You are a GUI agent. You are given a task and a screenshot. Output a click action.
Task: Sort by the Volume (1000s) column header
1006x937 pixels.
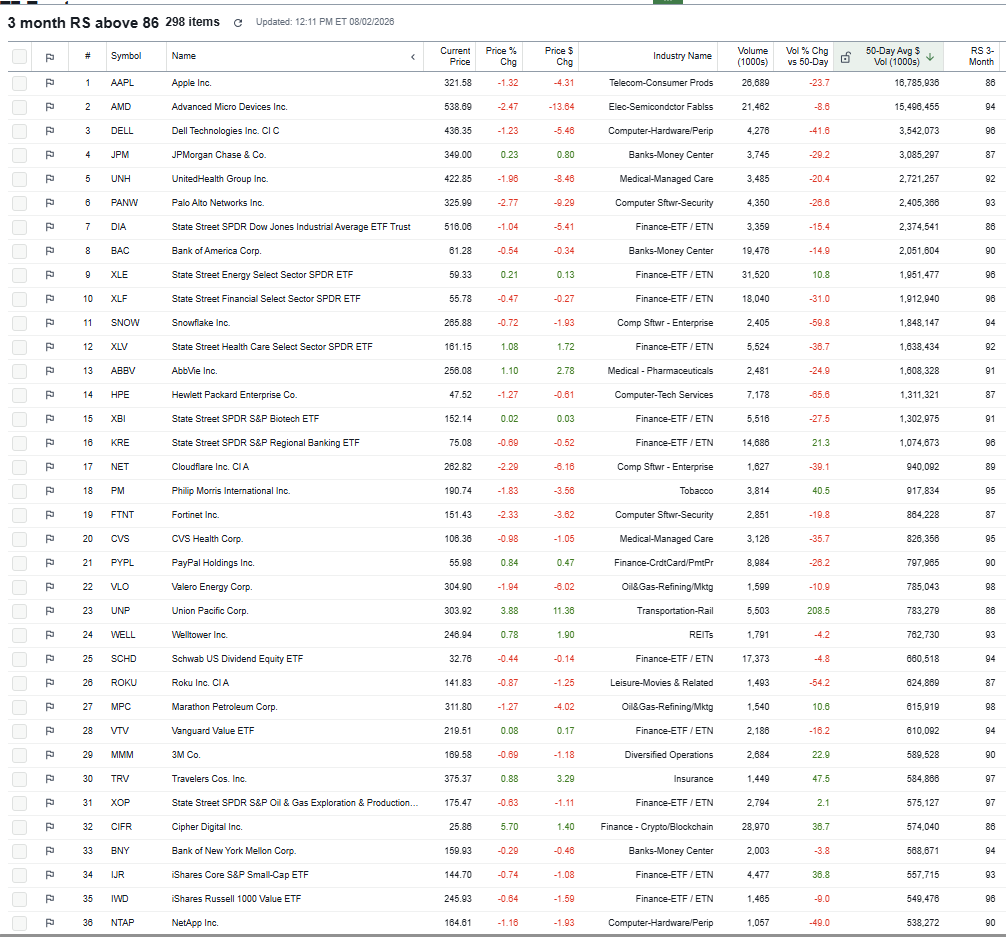(752, 56)
